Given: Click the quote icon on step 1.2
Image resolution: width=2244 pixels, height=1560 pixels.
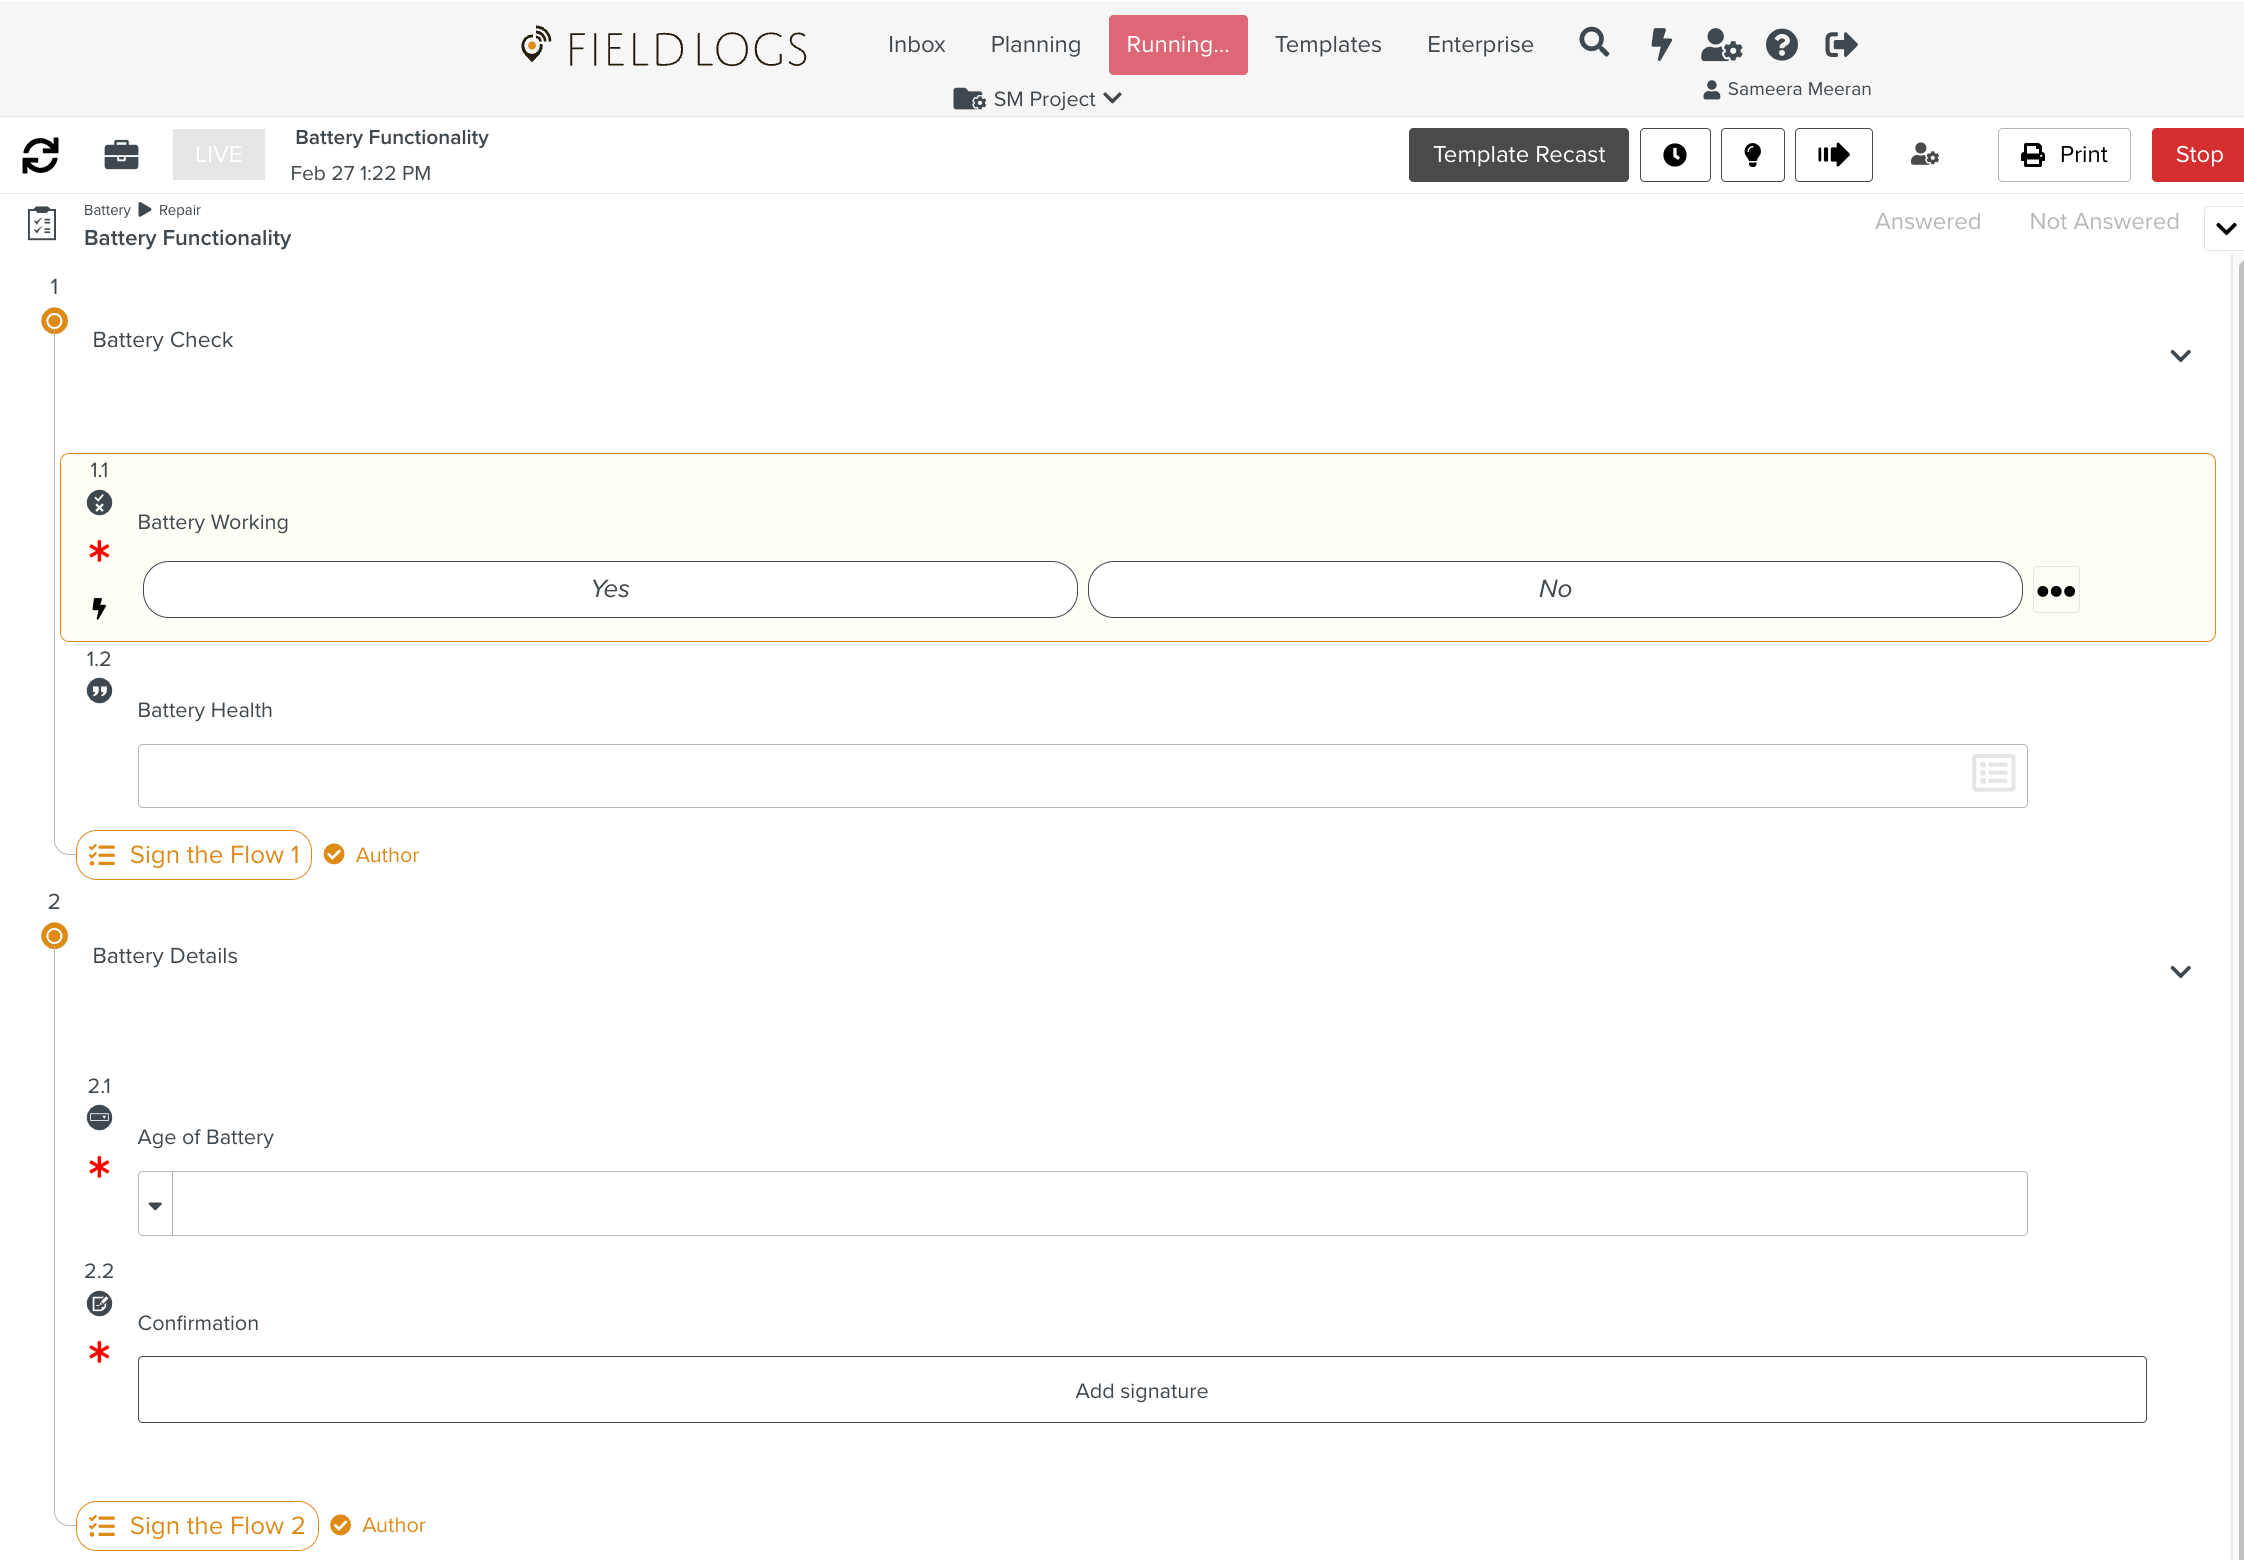Looking at the screenshot, I should 99,691.
